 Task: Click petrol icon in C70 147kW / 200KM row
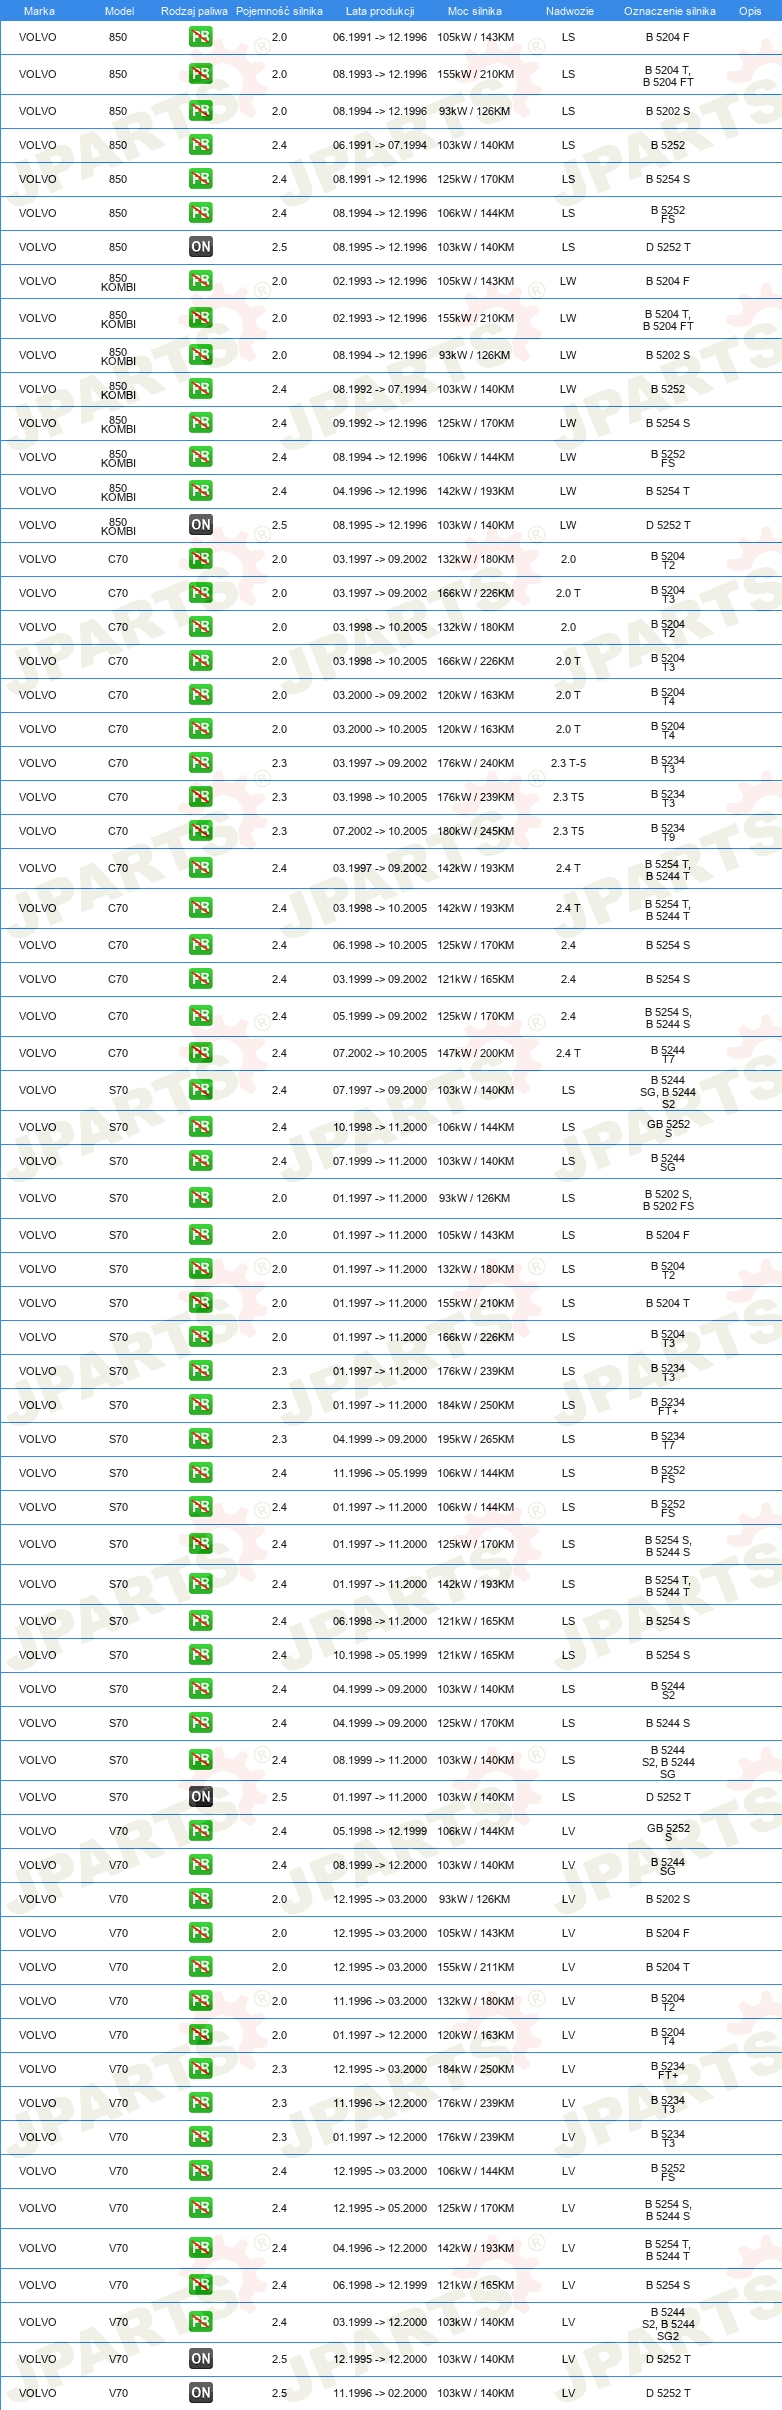[201, 1053]
